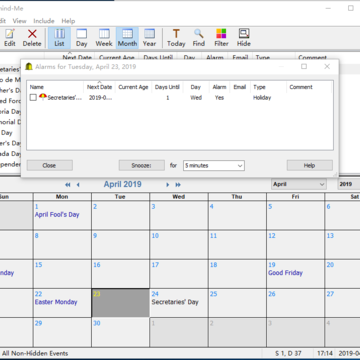The image size is (360, 360).
Task: Sort alarms by Day column
Action: (x=196, y=87)
